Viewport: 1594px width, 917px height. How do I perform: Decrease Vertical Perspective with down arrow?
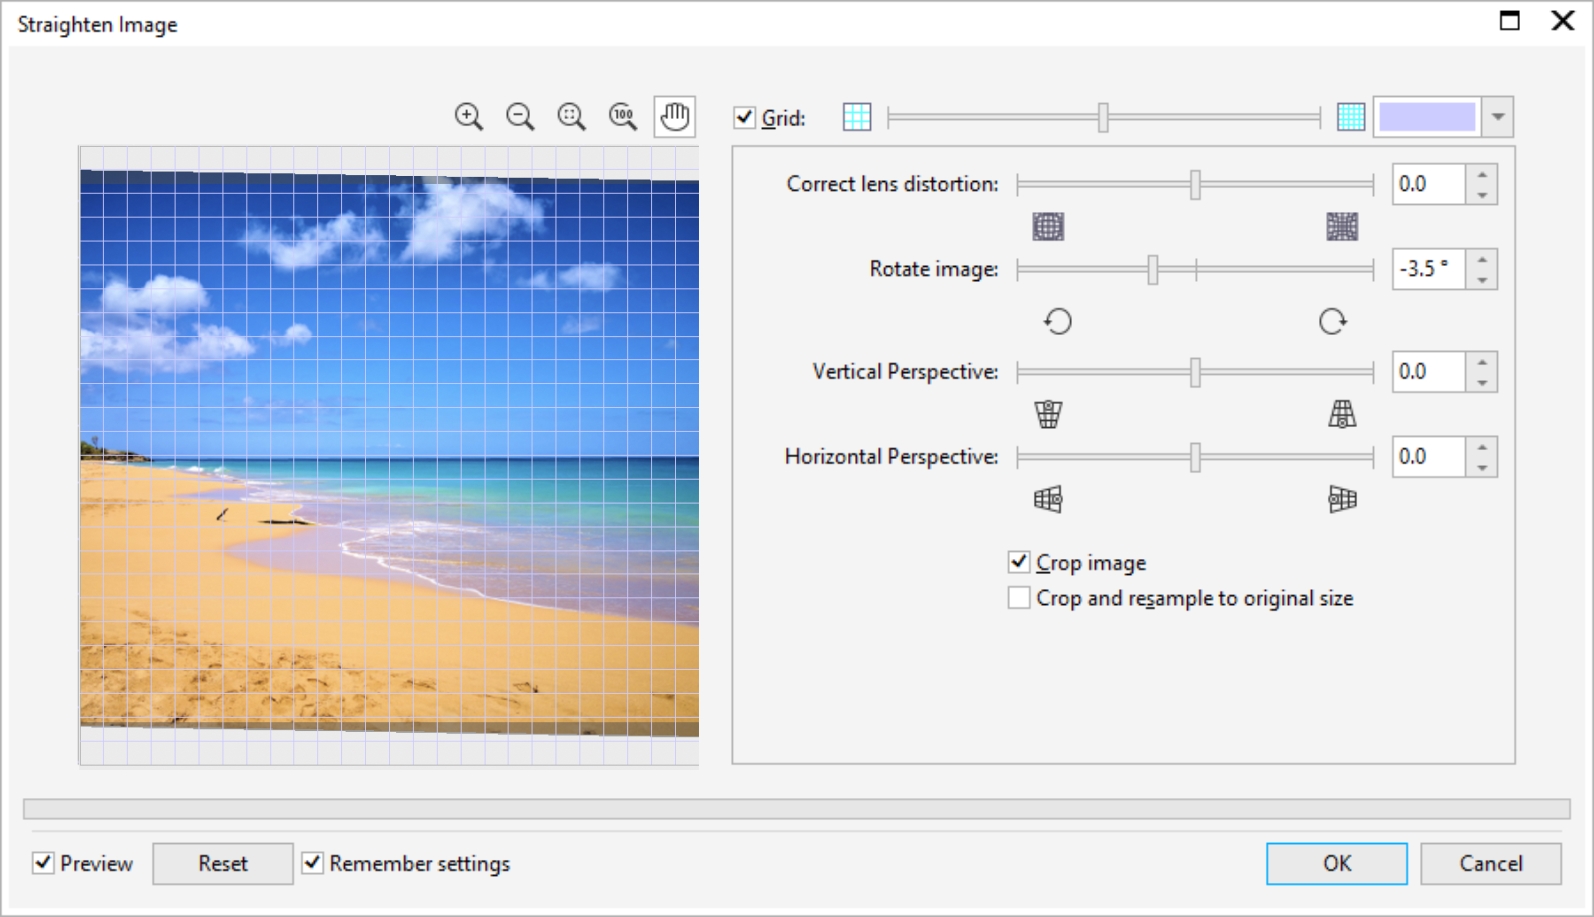pos(1482,382)
